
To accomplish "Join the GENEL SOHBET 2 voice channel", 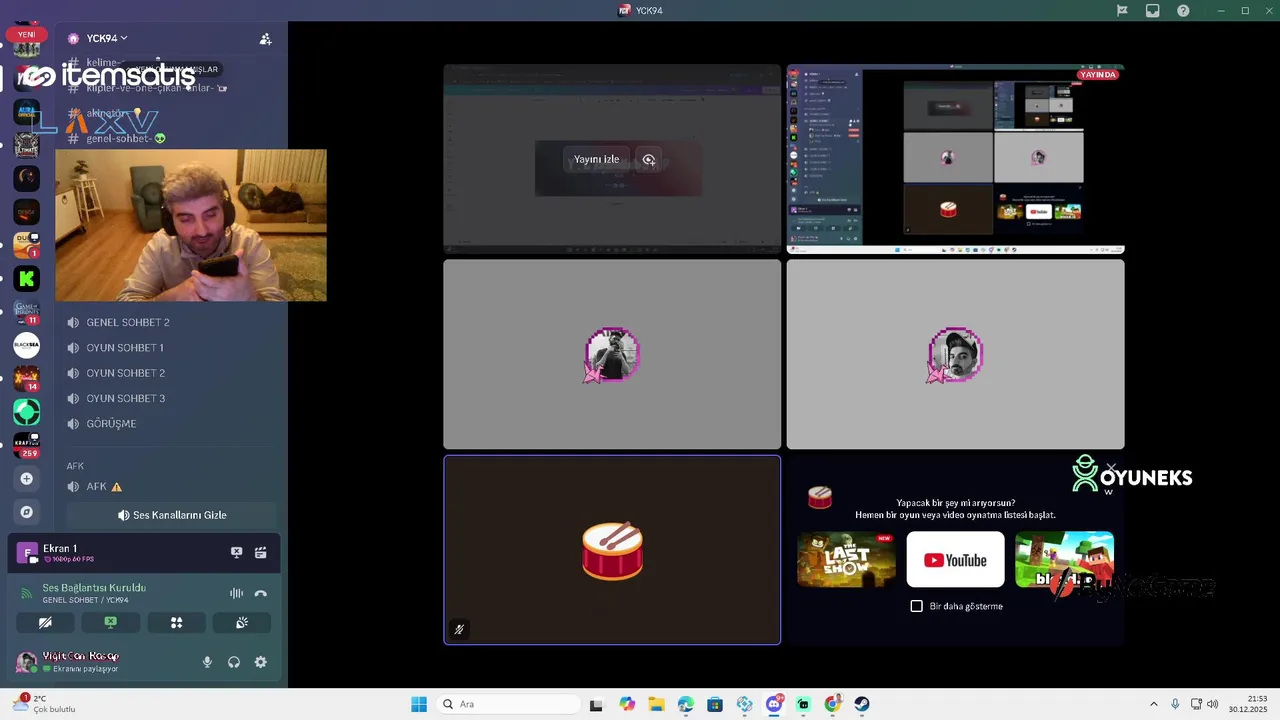I will (x=168, y=322).
